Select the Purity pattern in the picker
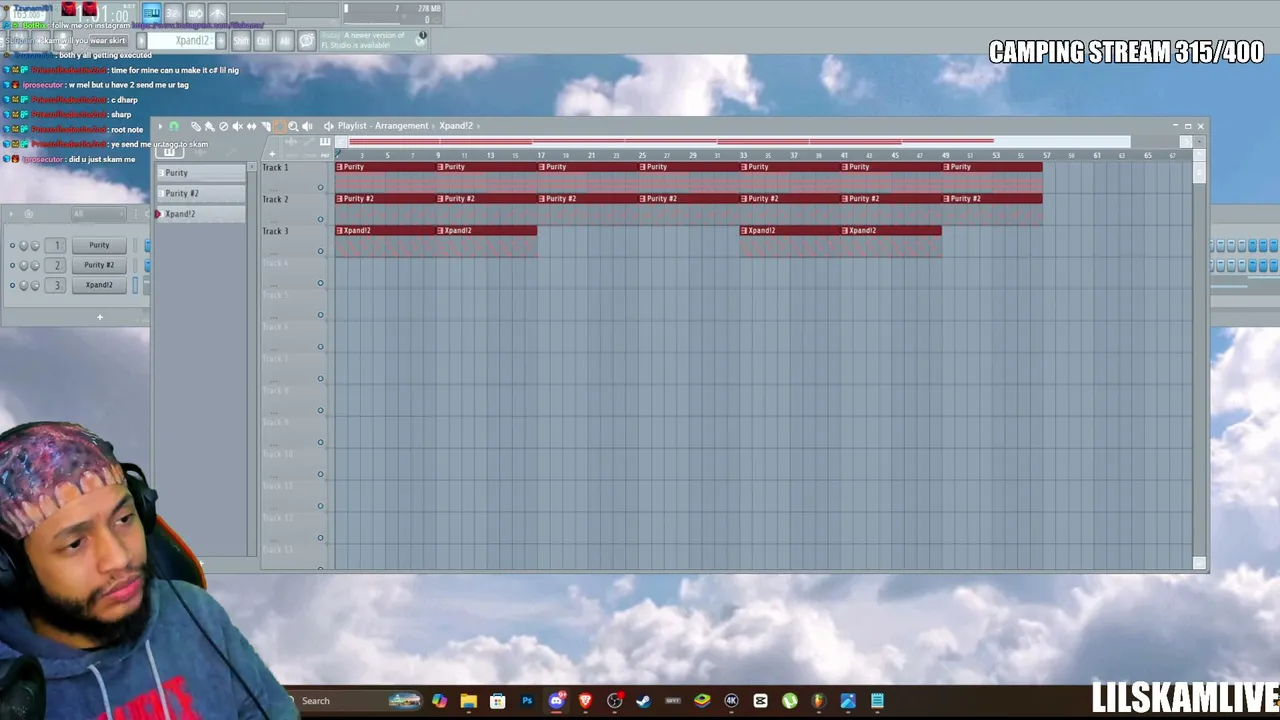The image size is (1280, 720). (200, 173)
